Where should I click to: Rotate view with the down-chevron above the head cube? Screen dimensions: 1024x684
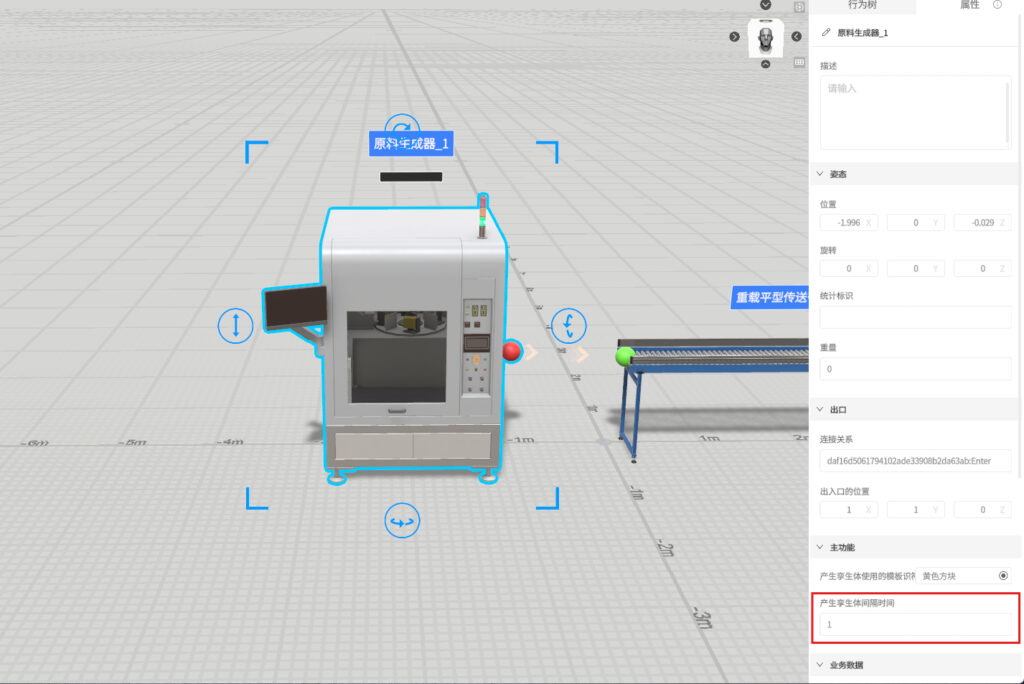[765, 5]
